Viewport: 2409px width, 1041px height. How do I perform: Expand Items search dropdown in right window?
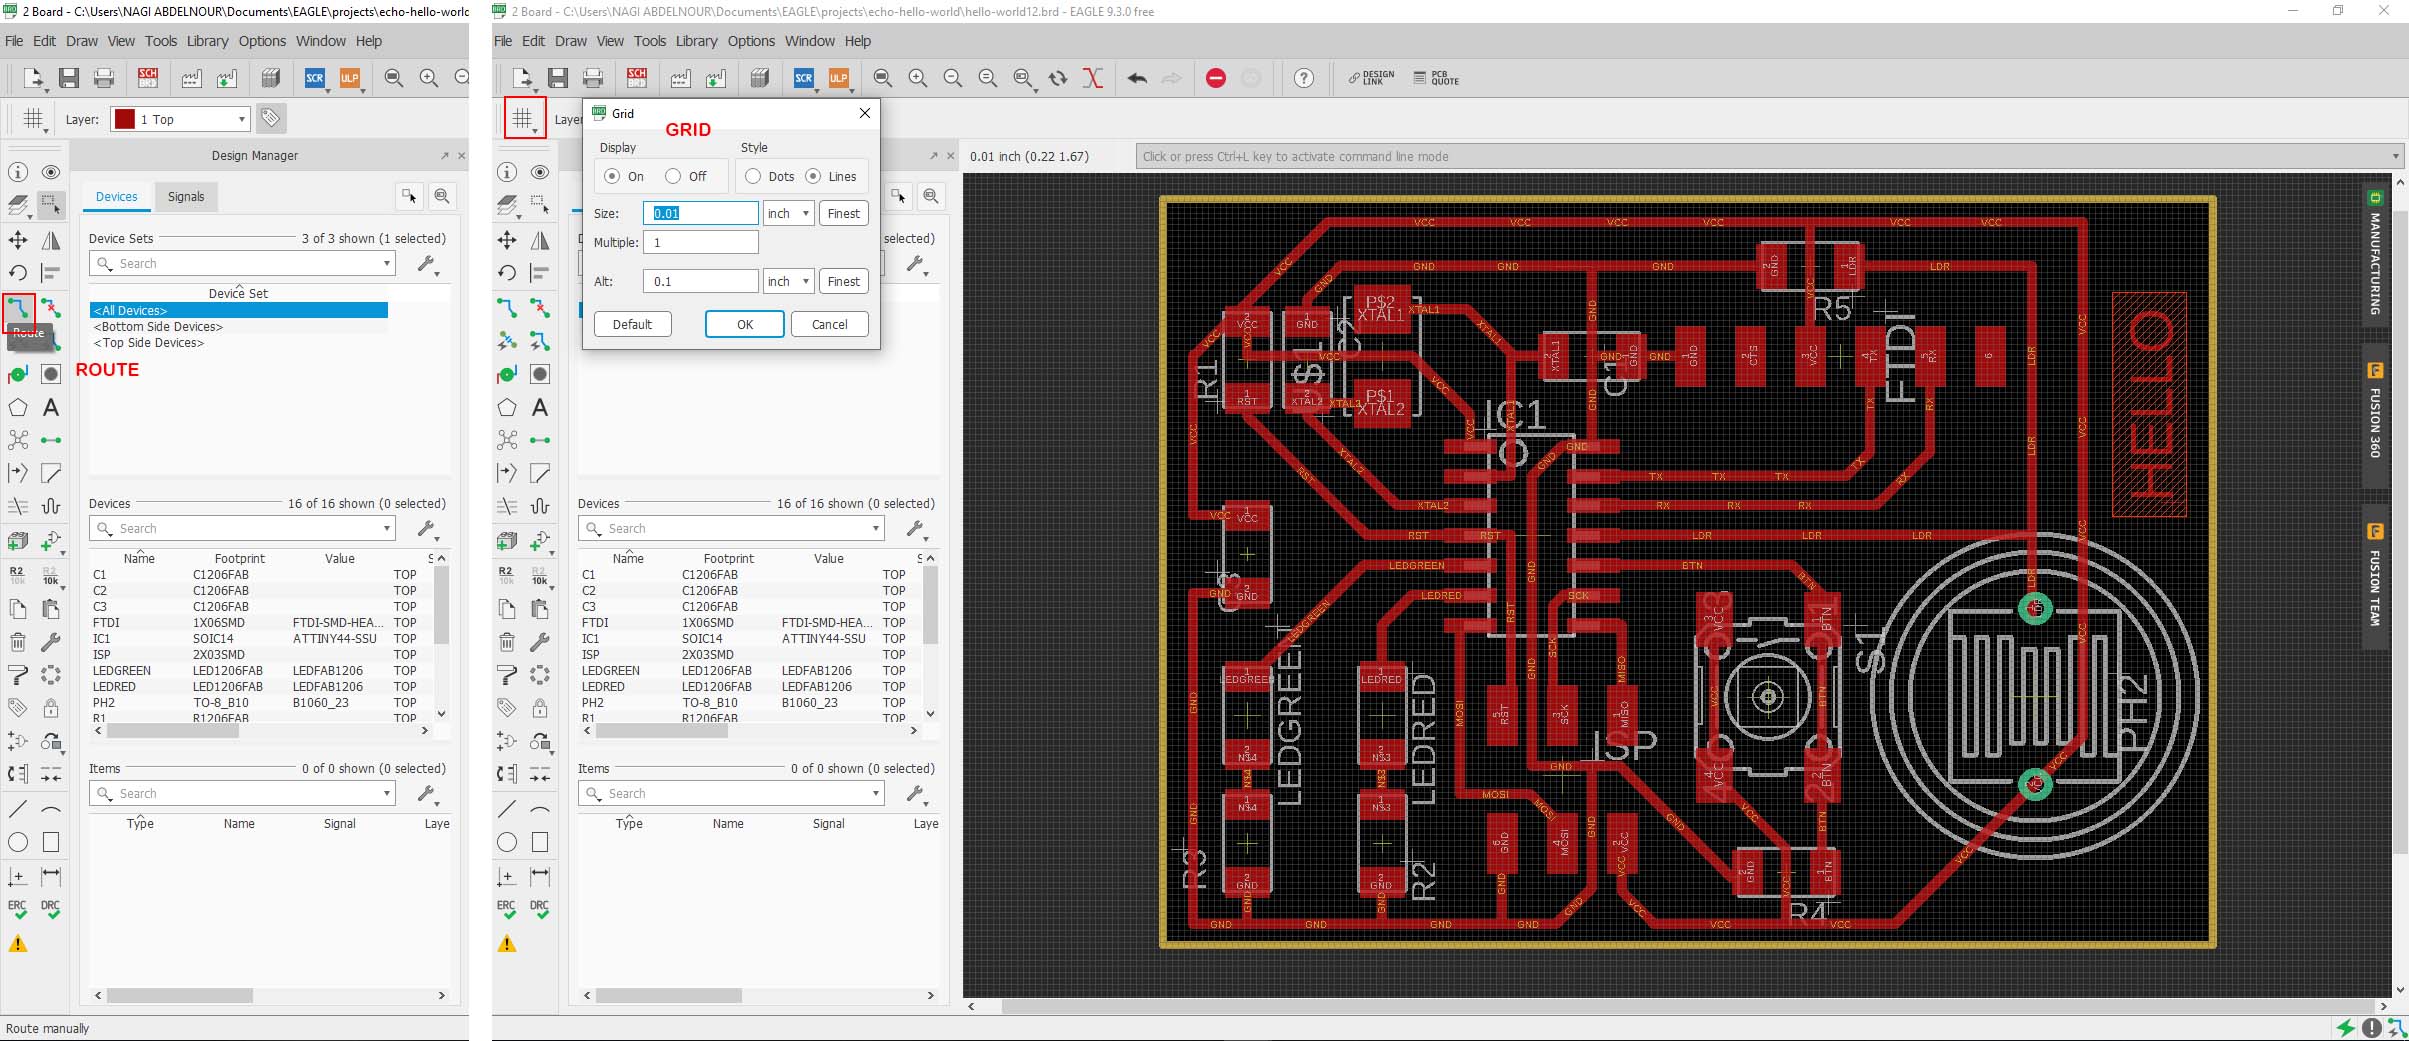pyautogui.click(x=875, y=793)
